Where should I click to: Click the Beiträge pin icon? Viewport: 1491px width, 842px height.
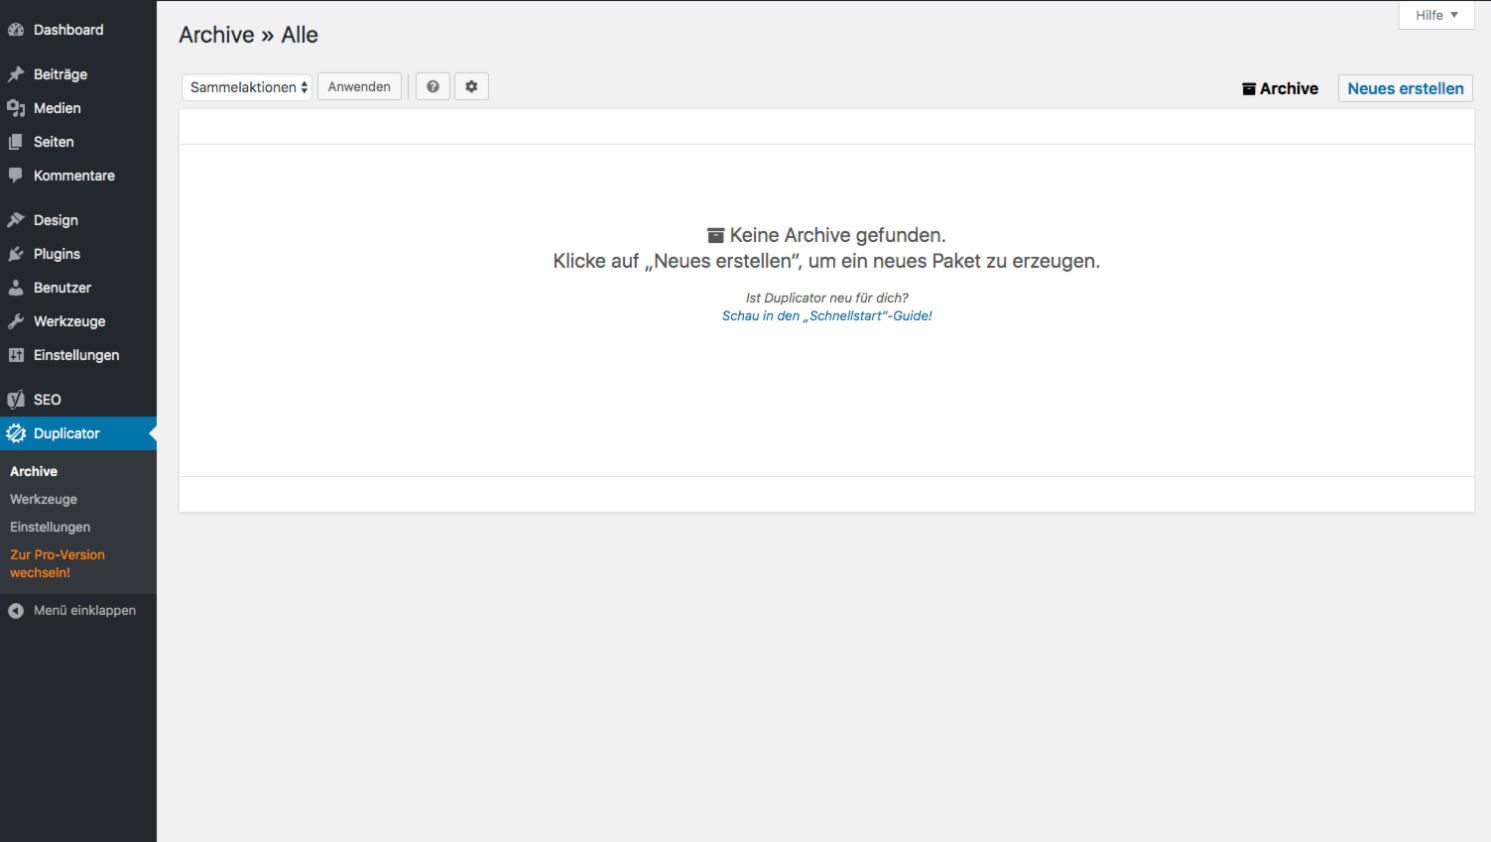(16, 75)
